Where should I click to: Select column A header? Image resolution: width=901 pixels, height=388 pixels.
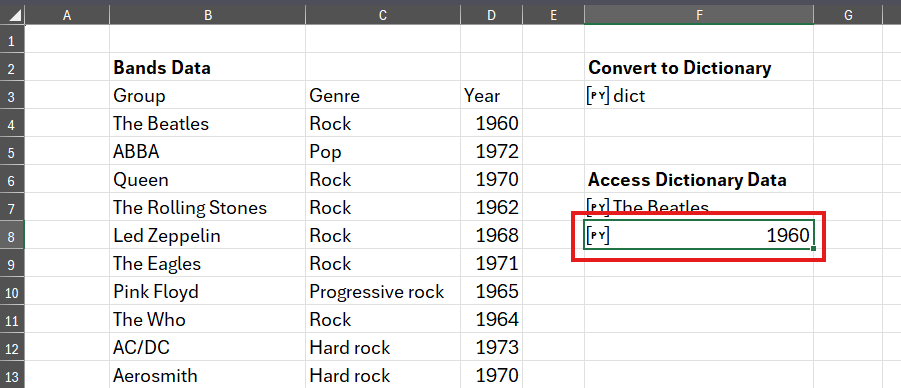click(x=67, y=16)
